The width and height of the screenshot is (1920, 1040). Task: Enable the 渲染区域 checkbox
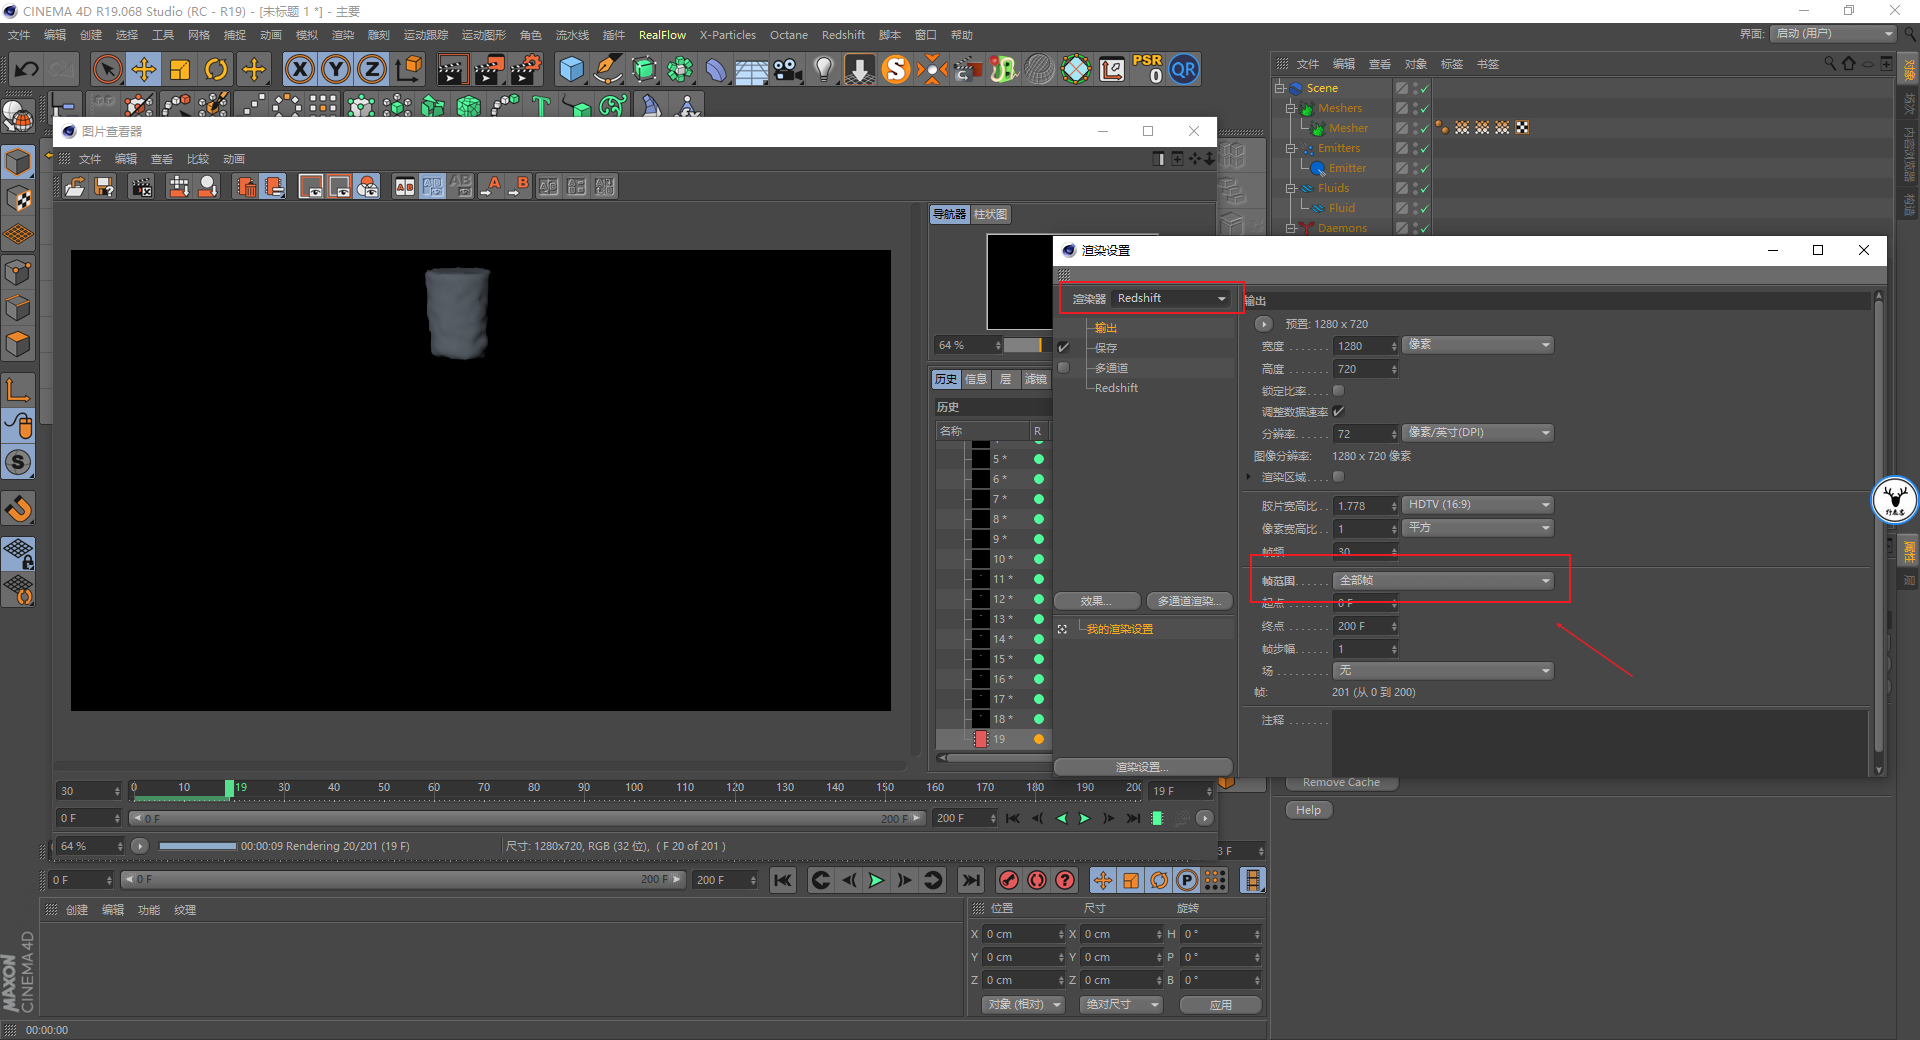point(1338,477)
